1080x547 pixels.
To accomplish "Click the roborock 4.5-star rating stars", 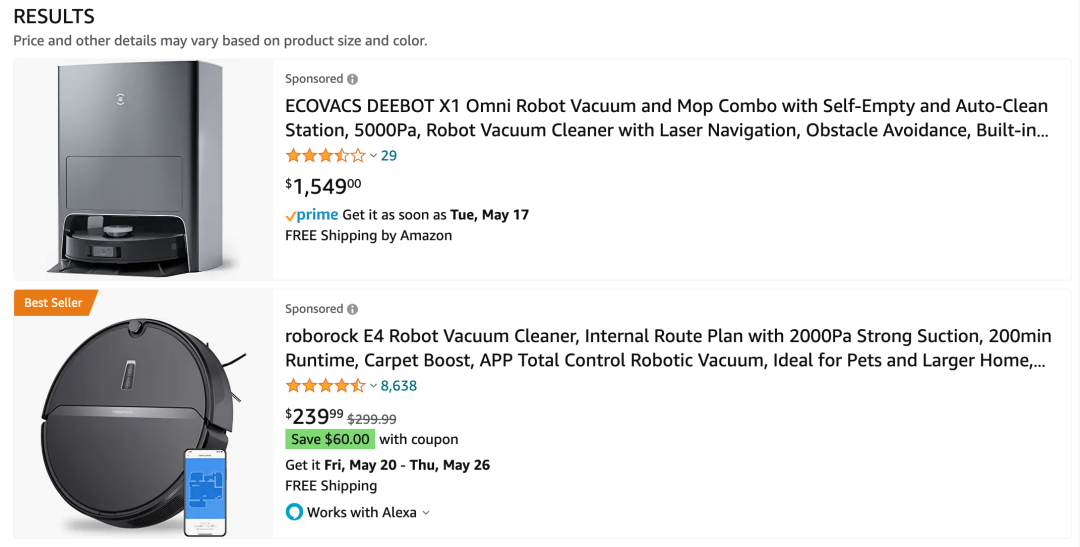I will (325, 385).
